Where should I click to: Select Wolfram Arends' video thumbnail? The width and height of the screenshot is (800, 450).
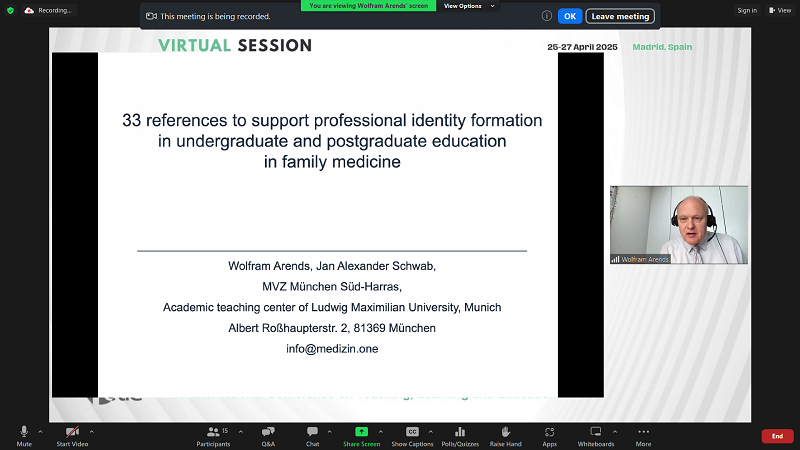678,225
